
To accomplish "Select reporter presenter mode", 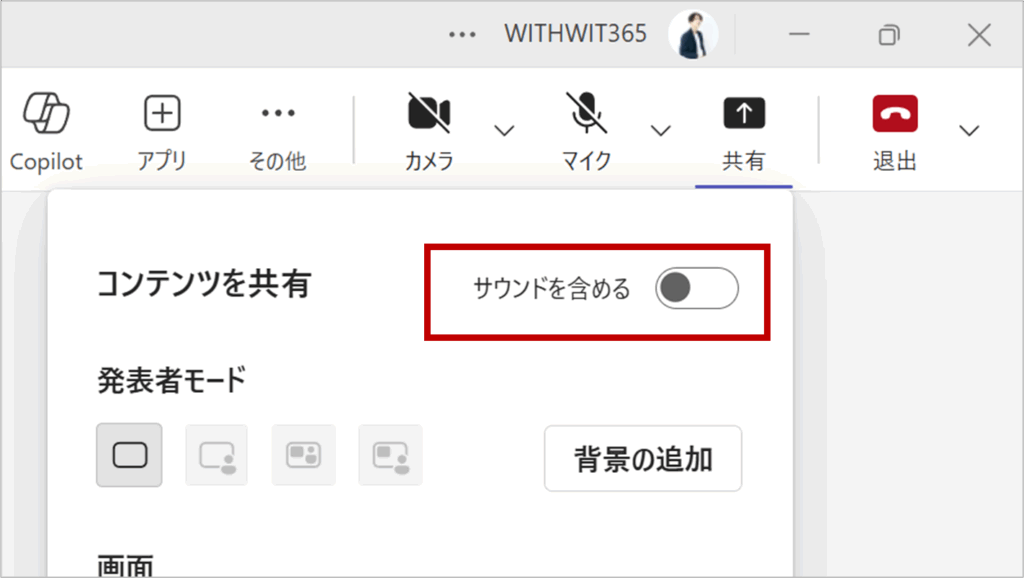I will coord(391,455).
